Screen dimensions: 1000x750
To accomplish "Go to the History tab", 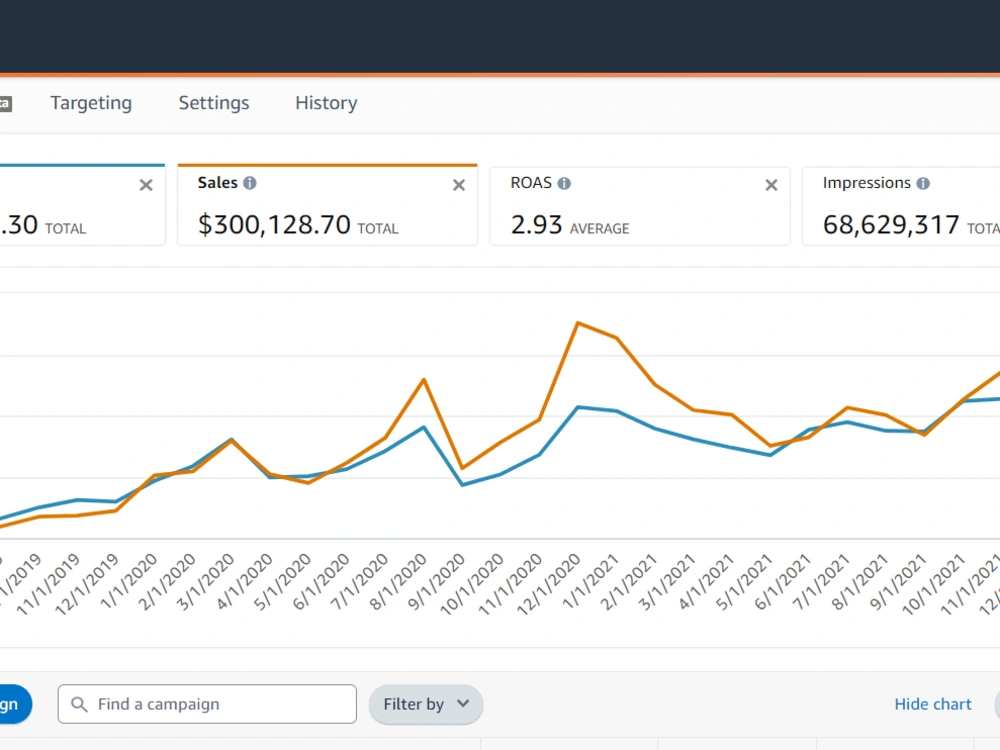I will (326, 103).
